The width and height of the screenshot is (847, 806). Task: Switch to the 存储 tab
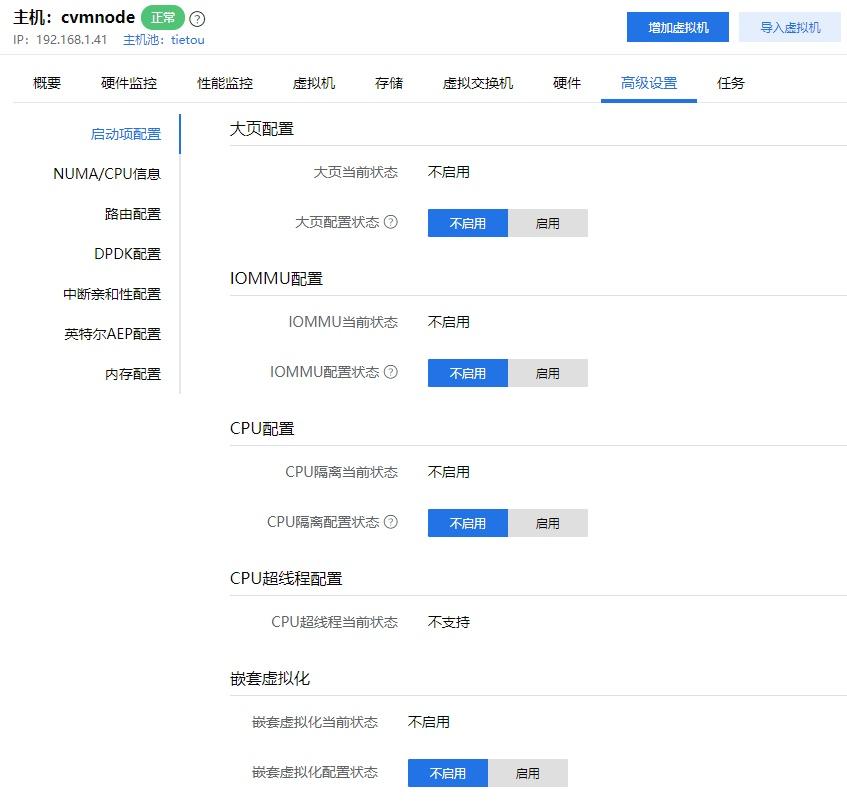(388, 84)
